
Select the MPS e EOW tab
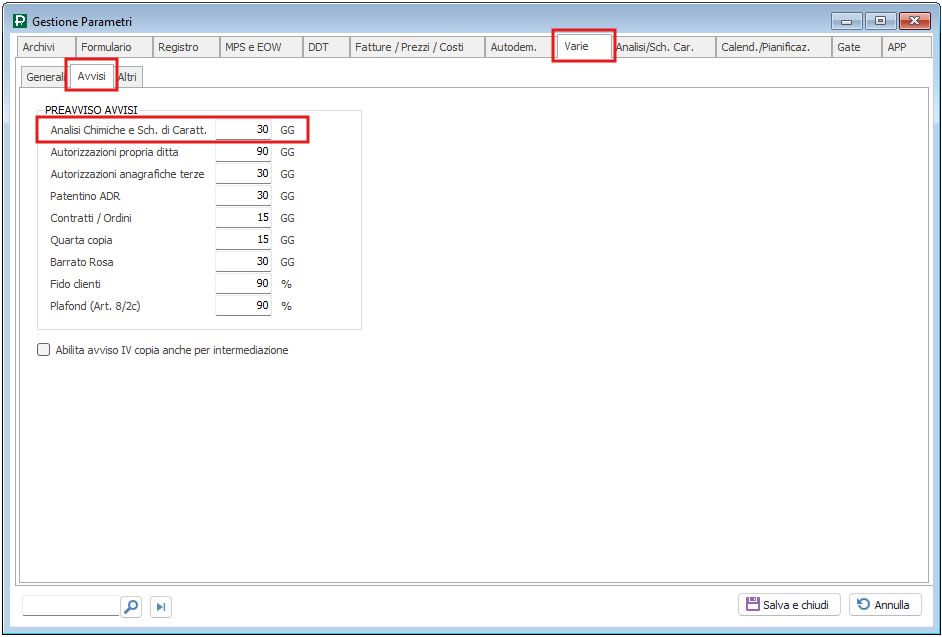click(253, 47)
